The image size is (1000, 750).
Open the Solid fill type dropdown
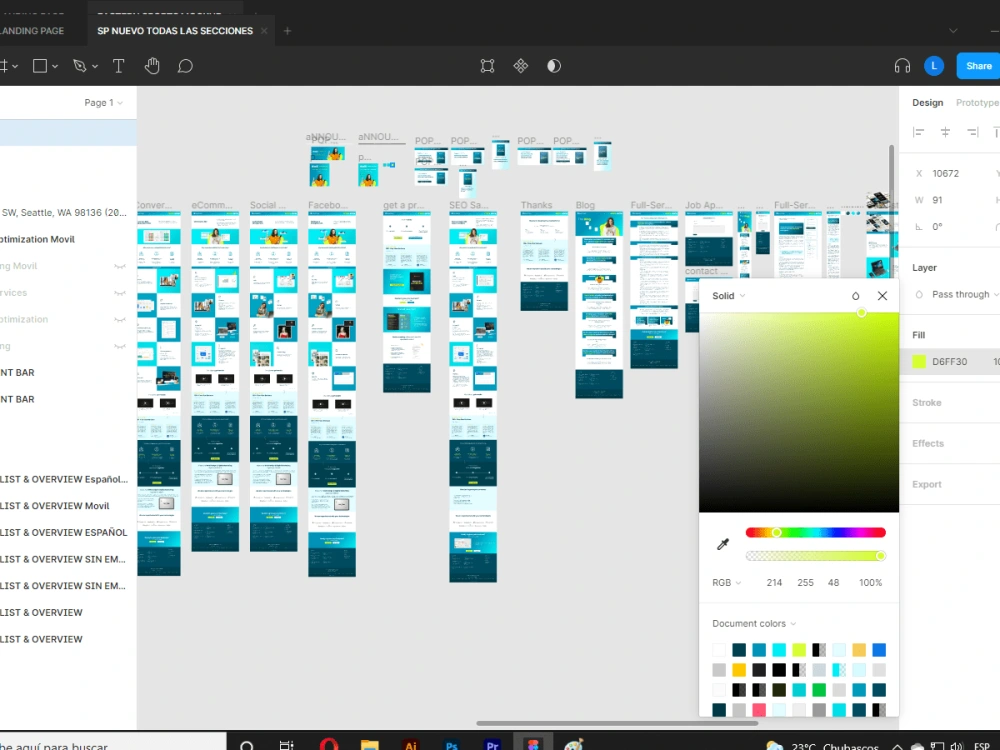click(x=728, y=296)
